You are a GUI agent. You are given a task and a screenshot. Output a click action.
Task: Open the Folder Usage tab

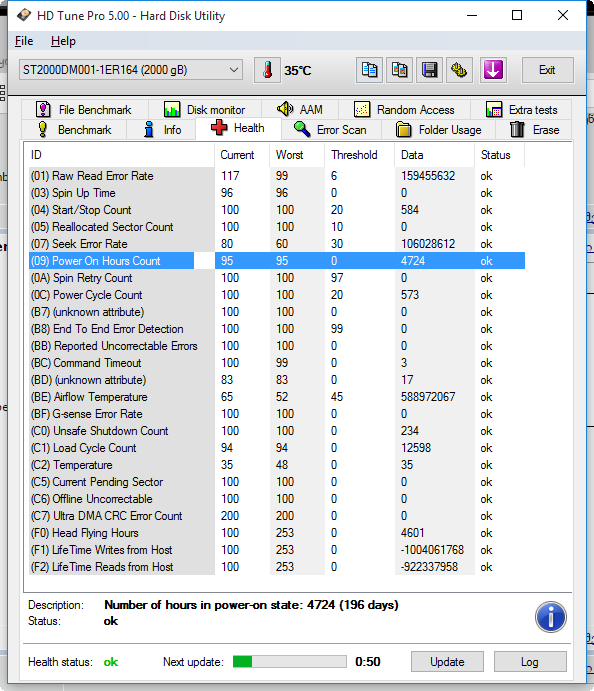point(439,130)
